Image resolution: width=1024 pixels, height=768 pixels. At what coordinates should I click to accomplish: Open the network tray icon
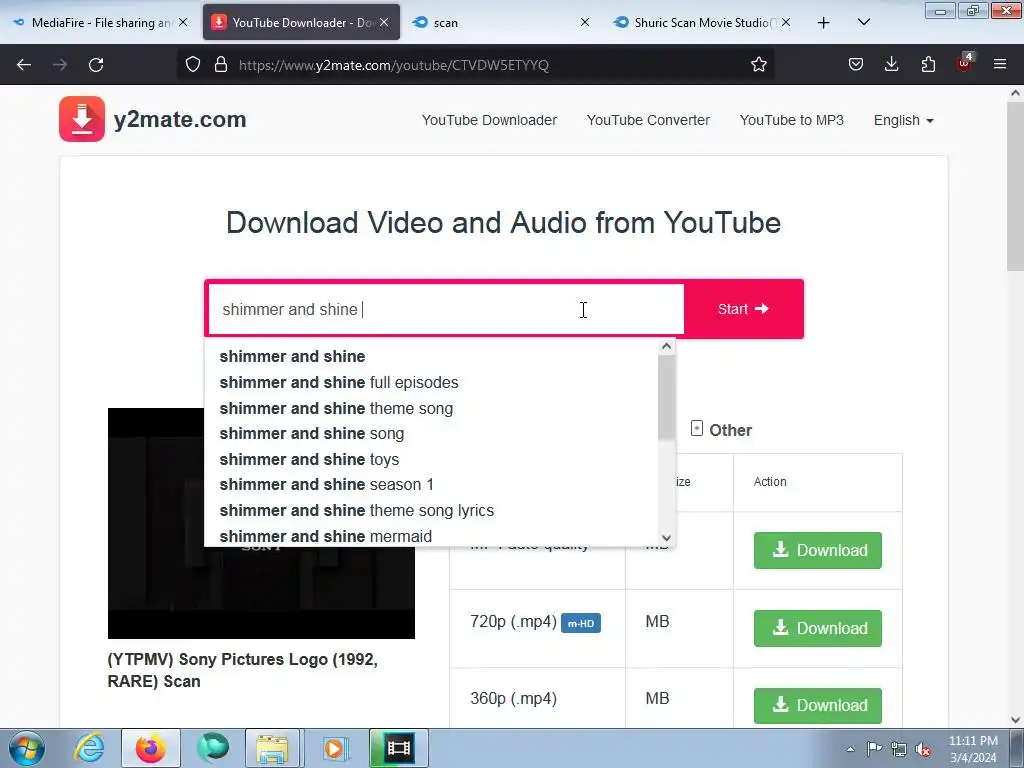899,749
